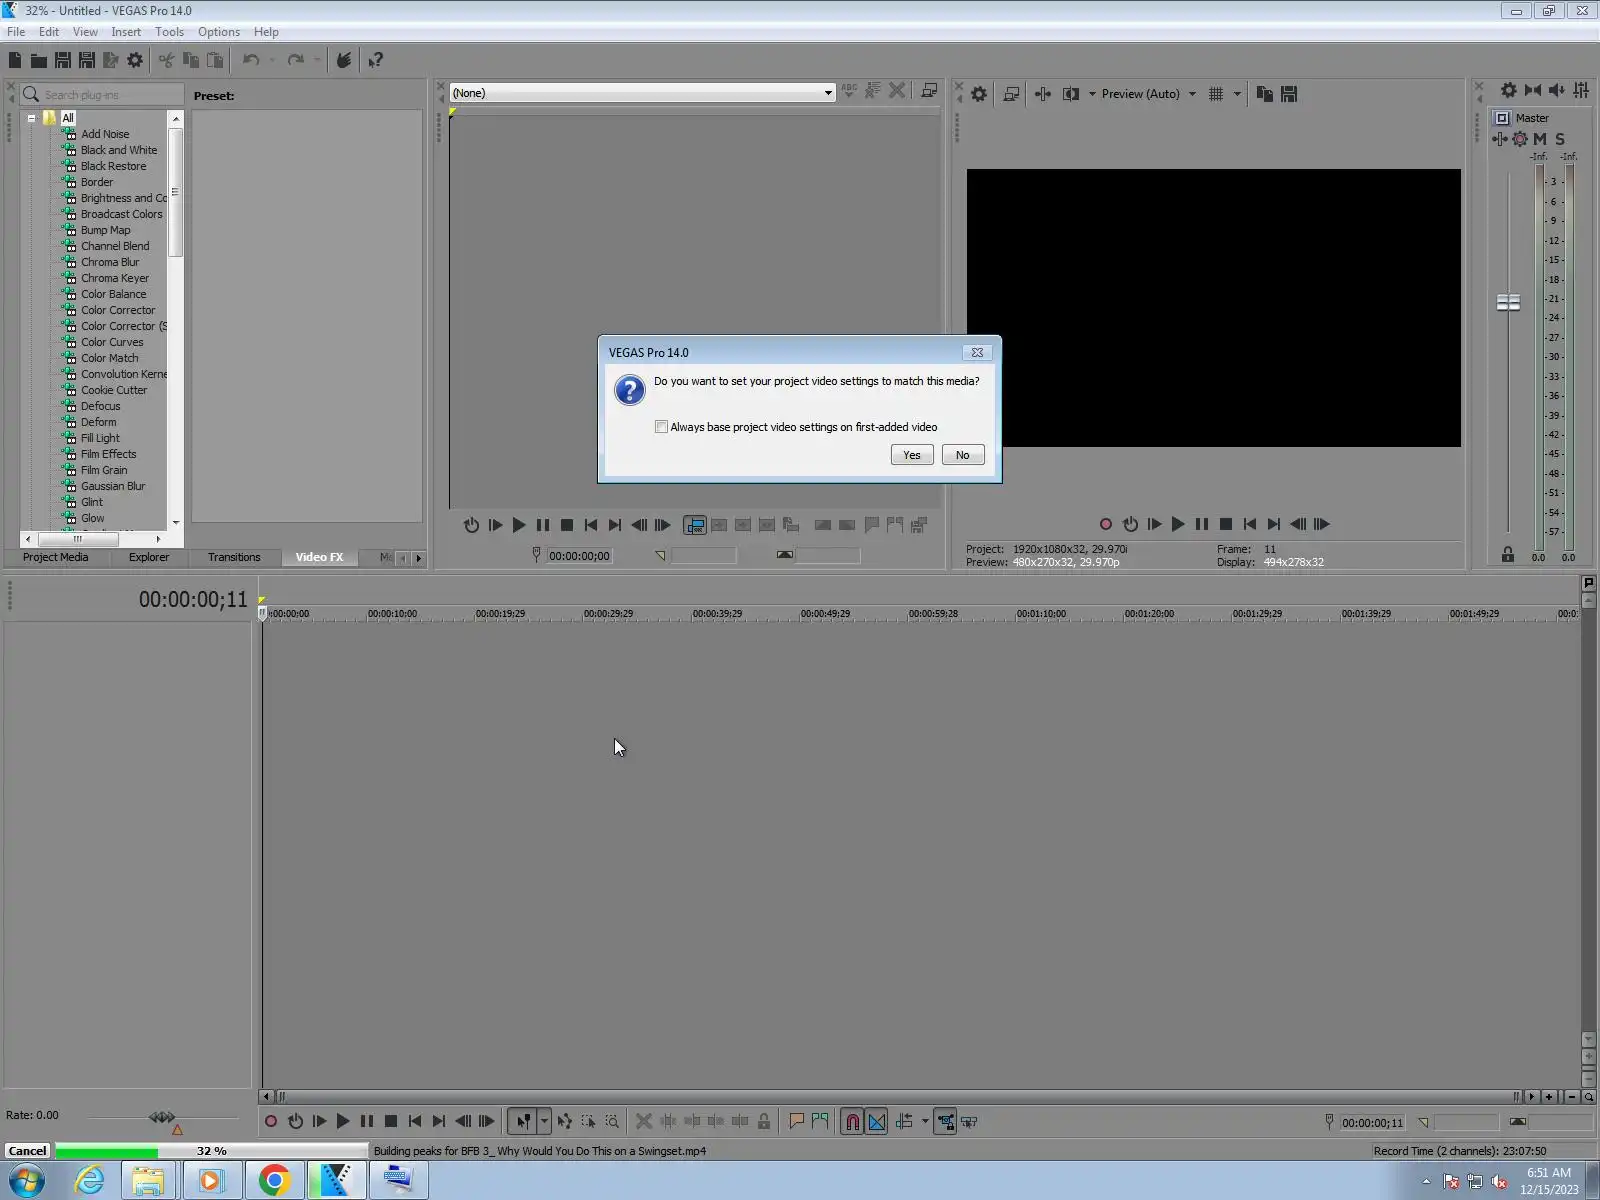The height and width of the screenshot is (1200, 1600).
Task: Toggle Auto Ripple in the timeline toolbar
Action: (x=904, y=1122)
